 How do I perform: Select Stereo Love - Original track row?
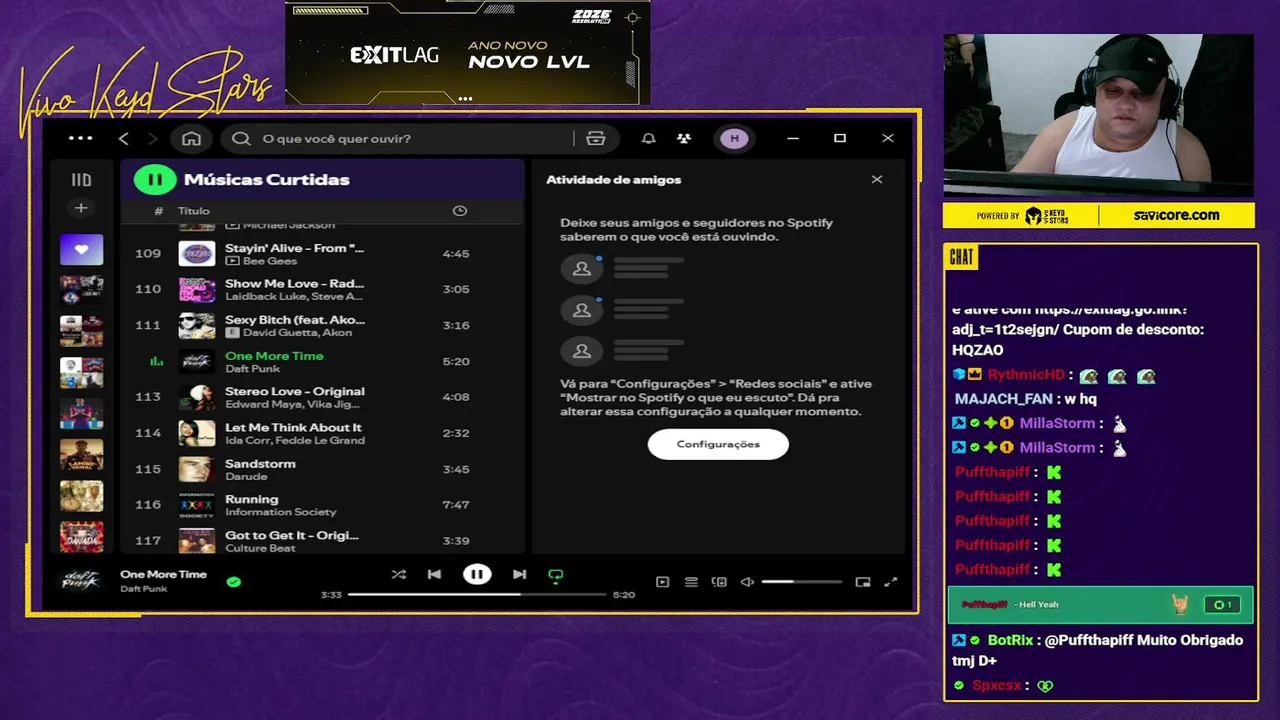point(322,397)
